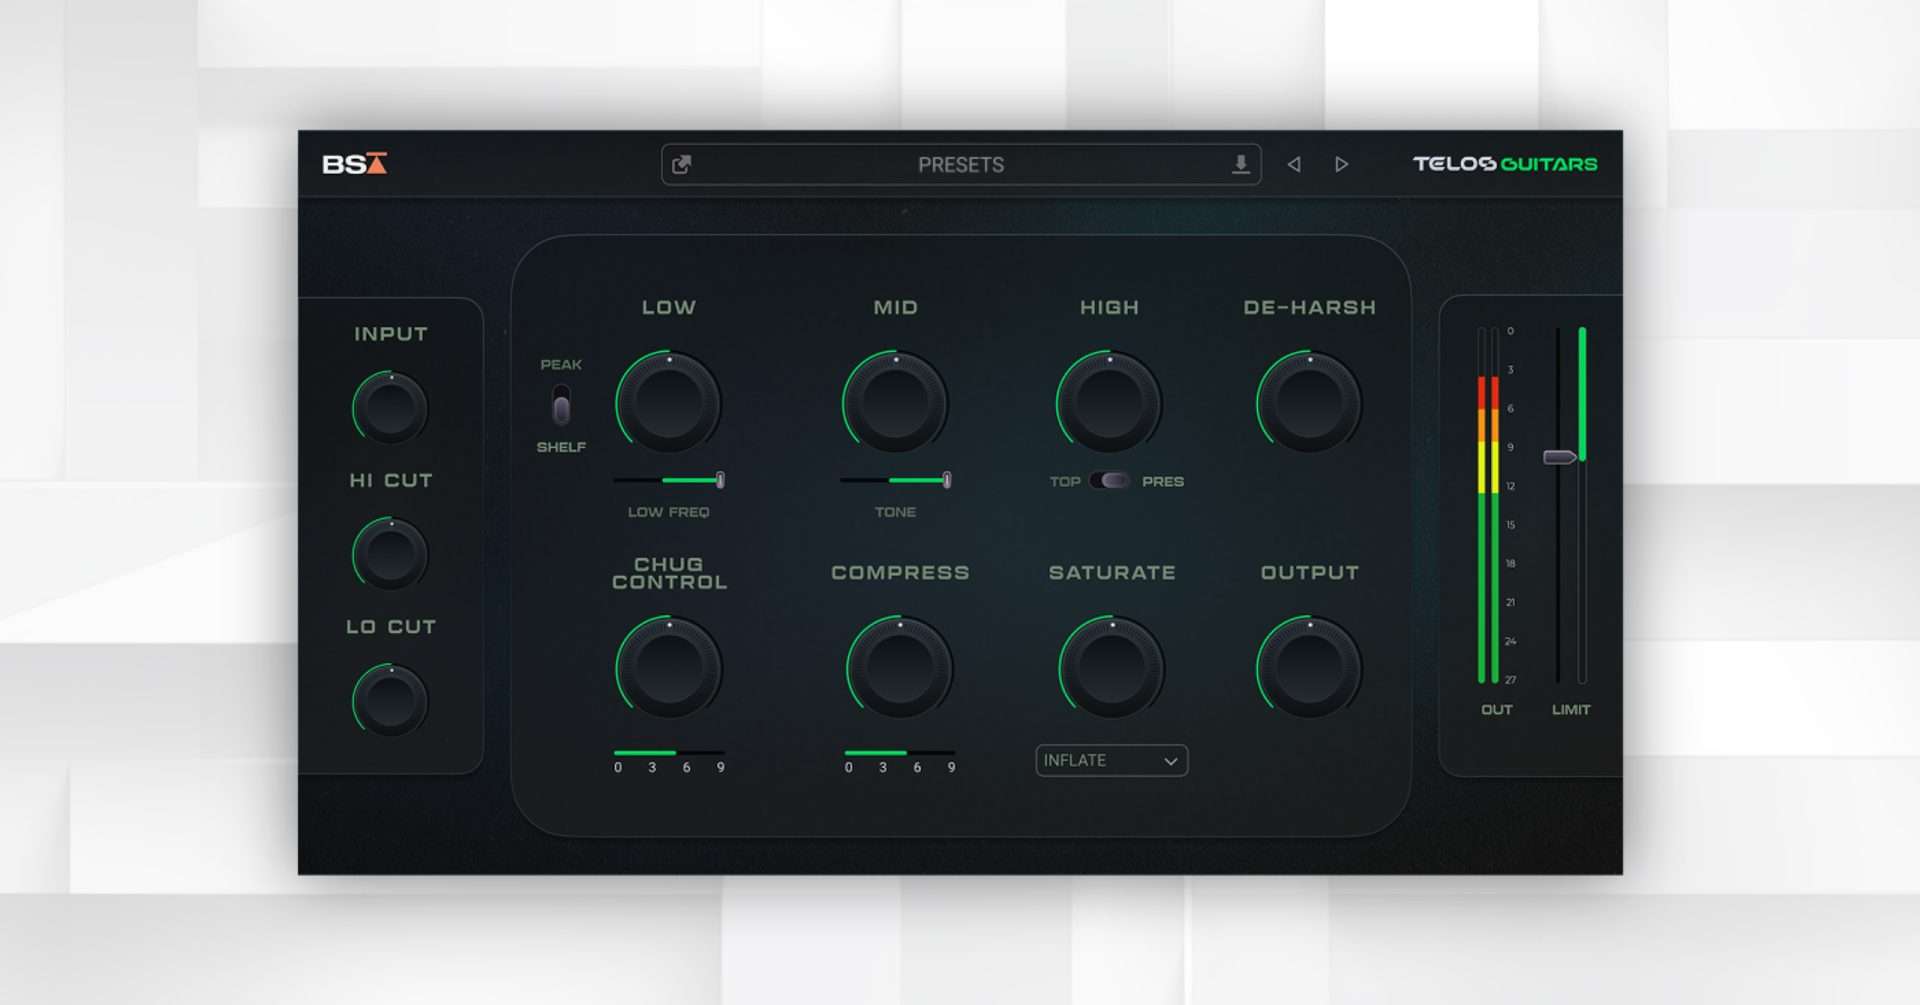This screenshot has height=1005, width=1920.
Task: Click the COMPRESS reduction meter
Action: (900, 752)
